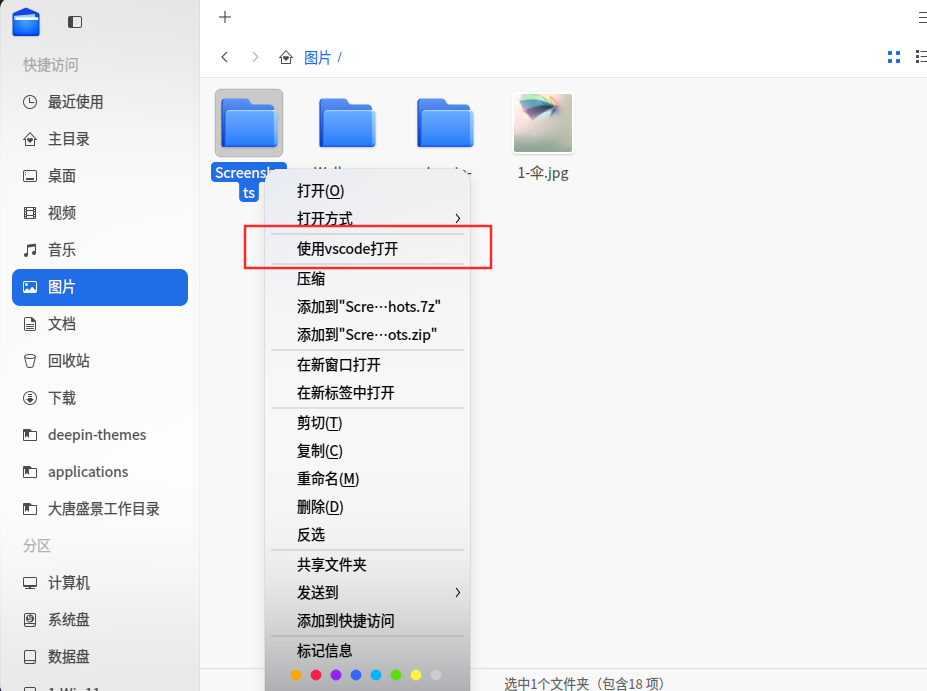Choose 在新标签中打开 menu entry
This screenshot has height=691, width=927.
[367, 392]
